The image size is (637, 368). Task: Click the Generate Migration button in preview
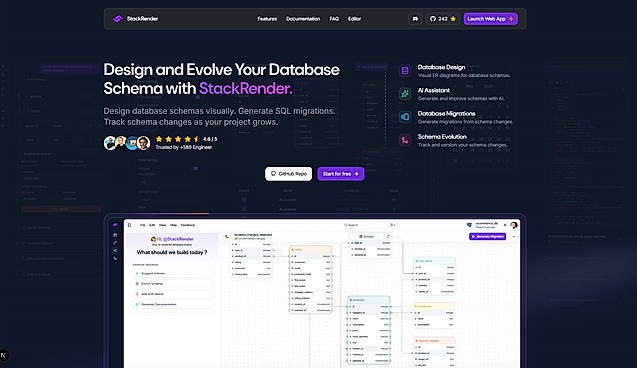[488, 236]
